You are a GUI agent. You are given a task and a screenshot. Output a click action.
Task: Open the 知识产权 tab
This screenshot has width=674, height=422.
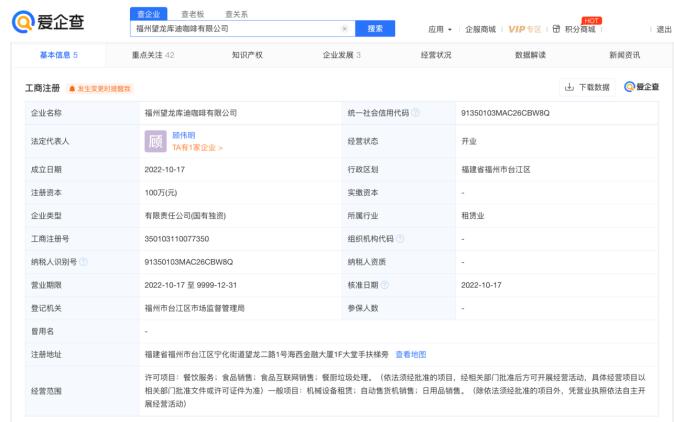pos(247,54)
